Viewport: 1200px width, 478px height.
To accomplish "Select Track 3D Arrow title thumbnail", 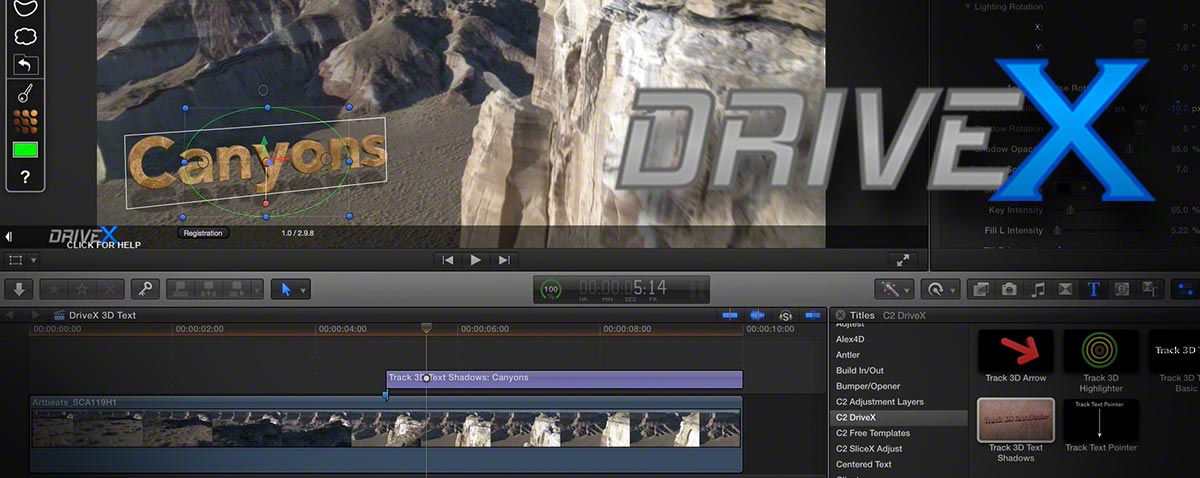I will (x=1015, y=350).
